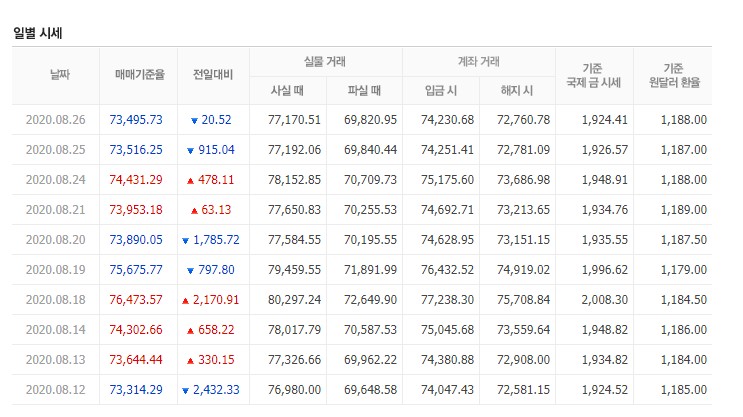Click the exchange rate 1,185.00
Screen dimensions: 743x417
coord(684,390)
